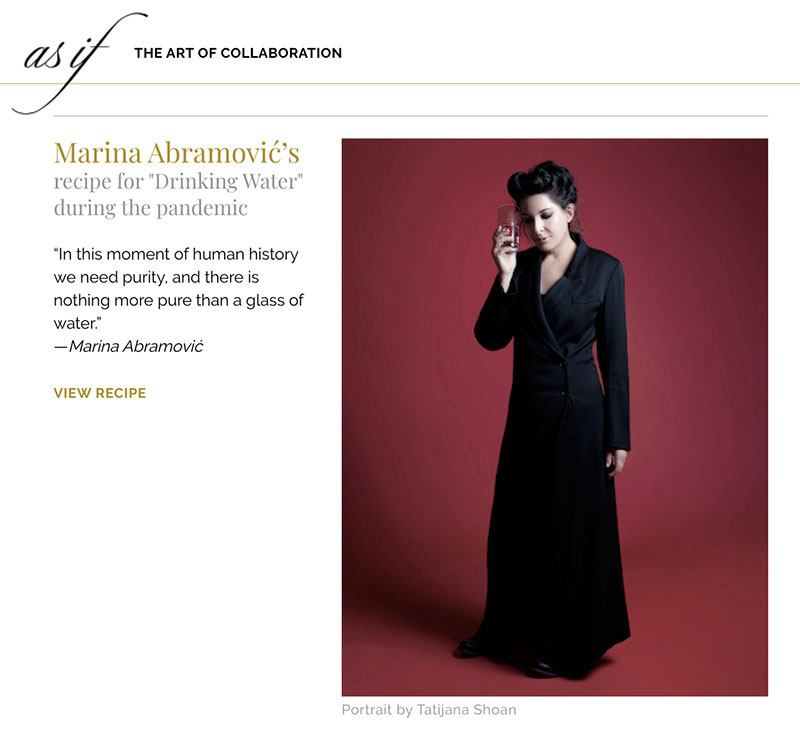Click the gray divider above the article
800x748 pixels.
[x=411, y=116]
